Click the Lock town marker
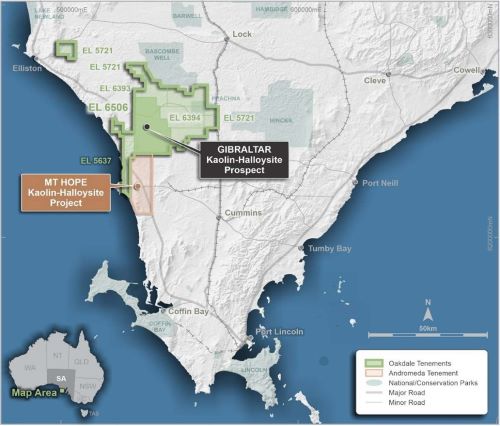 click(x=227, y=39)
